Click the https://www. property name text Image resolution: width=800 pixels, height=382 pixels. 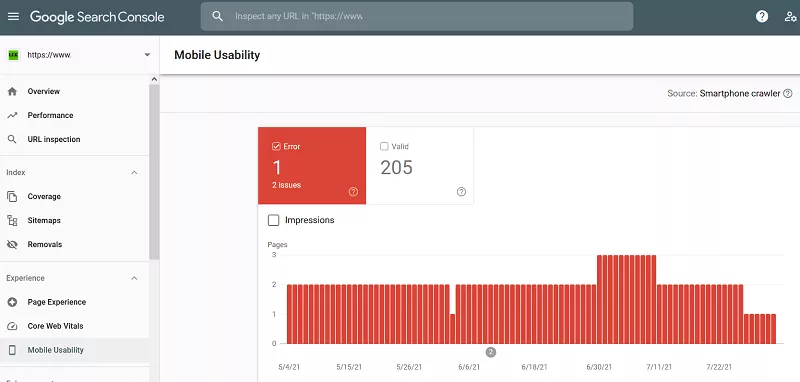point(49,55)
